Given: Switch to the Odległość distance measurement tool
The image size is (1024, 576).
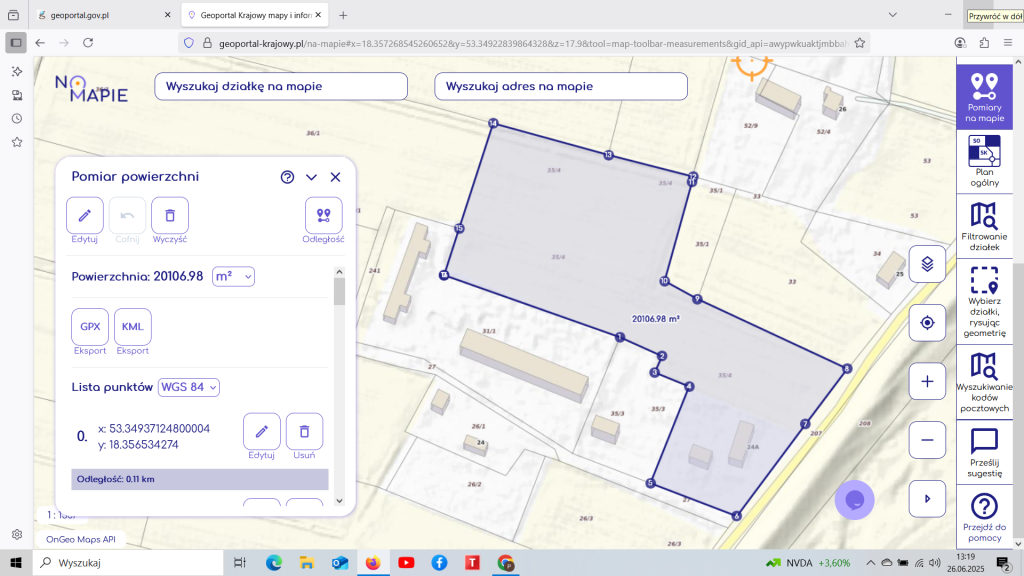Looking at the screenshot, I should tap(323, 215).
